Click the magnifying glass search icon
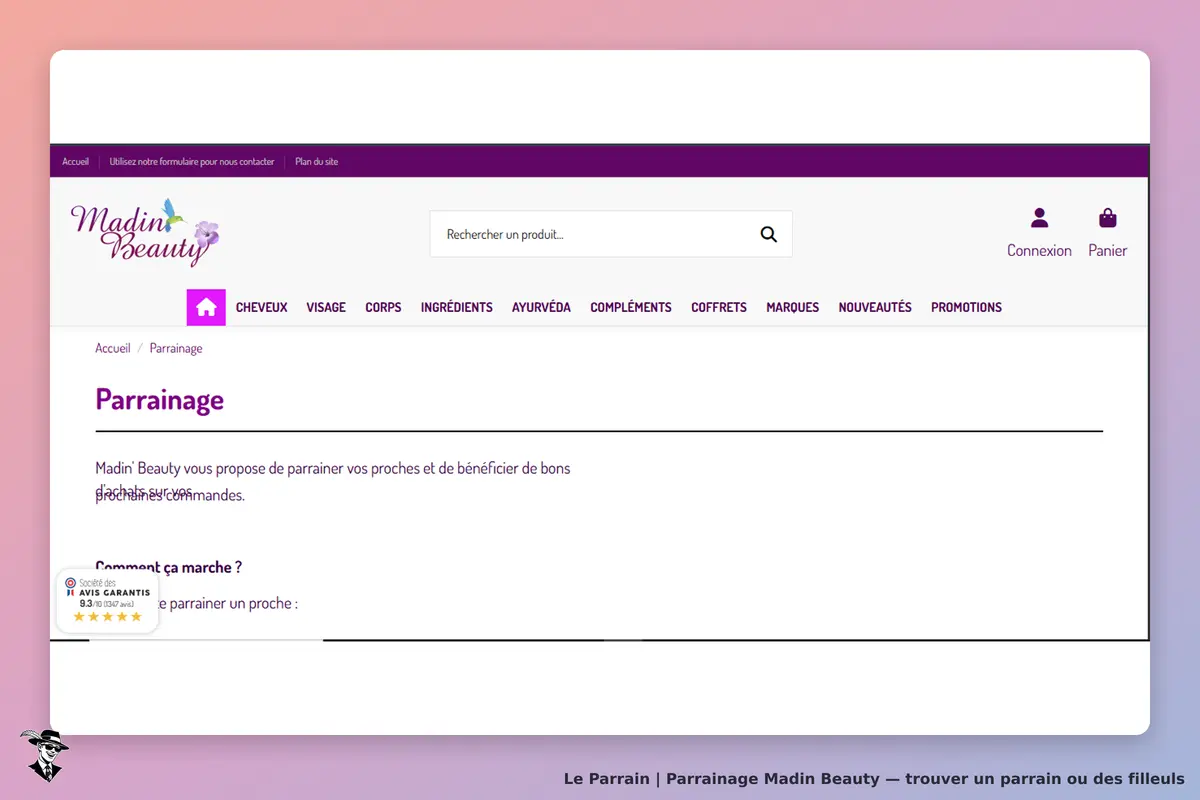 [x=768, y=234]
